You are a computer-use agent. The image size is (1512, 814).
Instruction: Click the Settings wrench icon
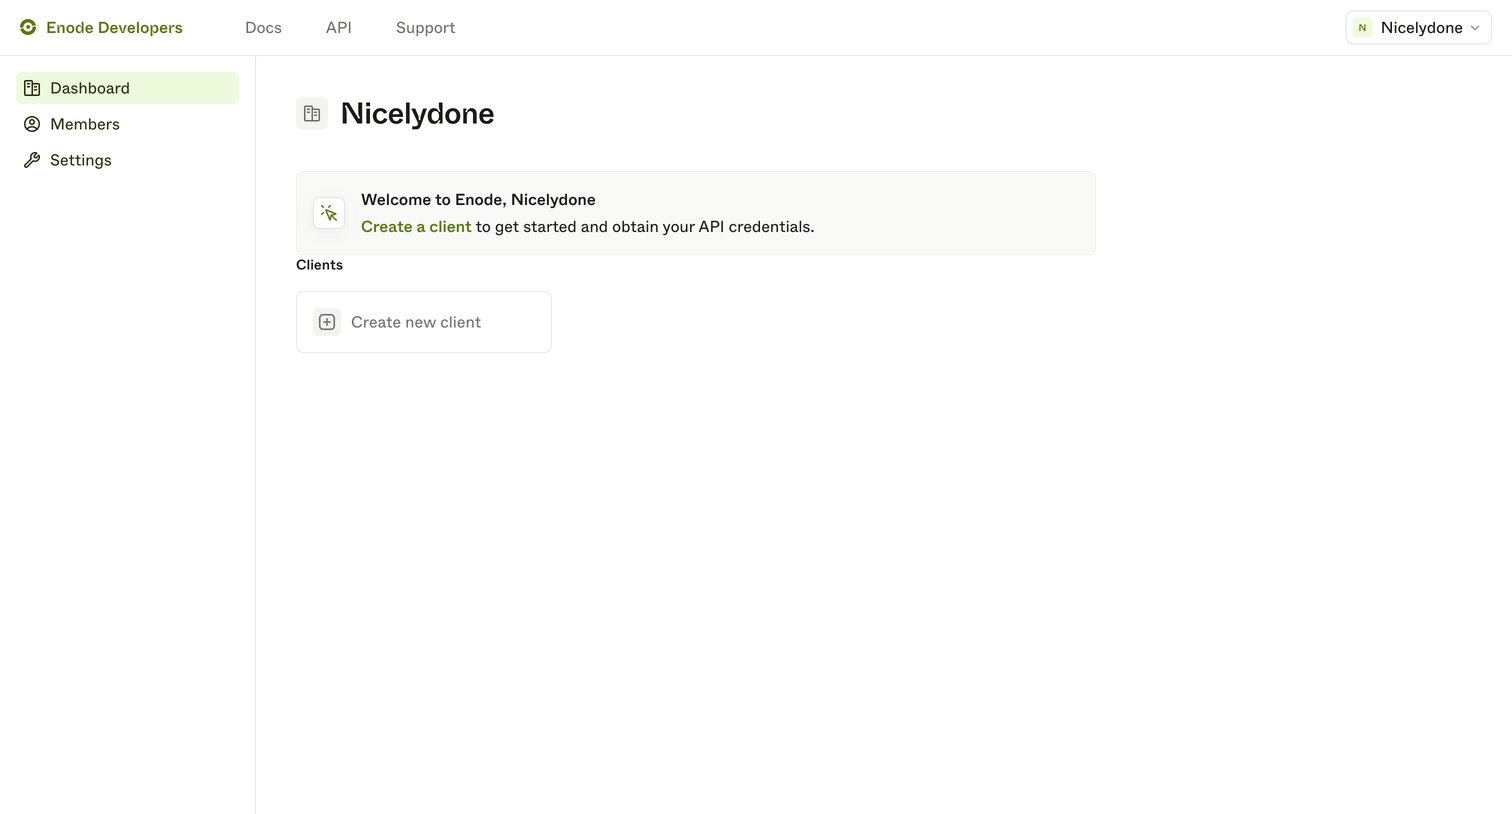pyautogui.click(x=32, y=160)
